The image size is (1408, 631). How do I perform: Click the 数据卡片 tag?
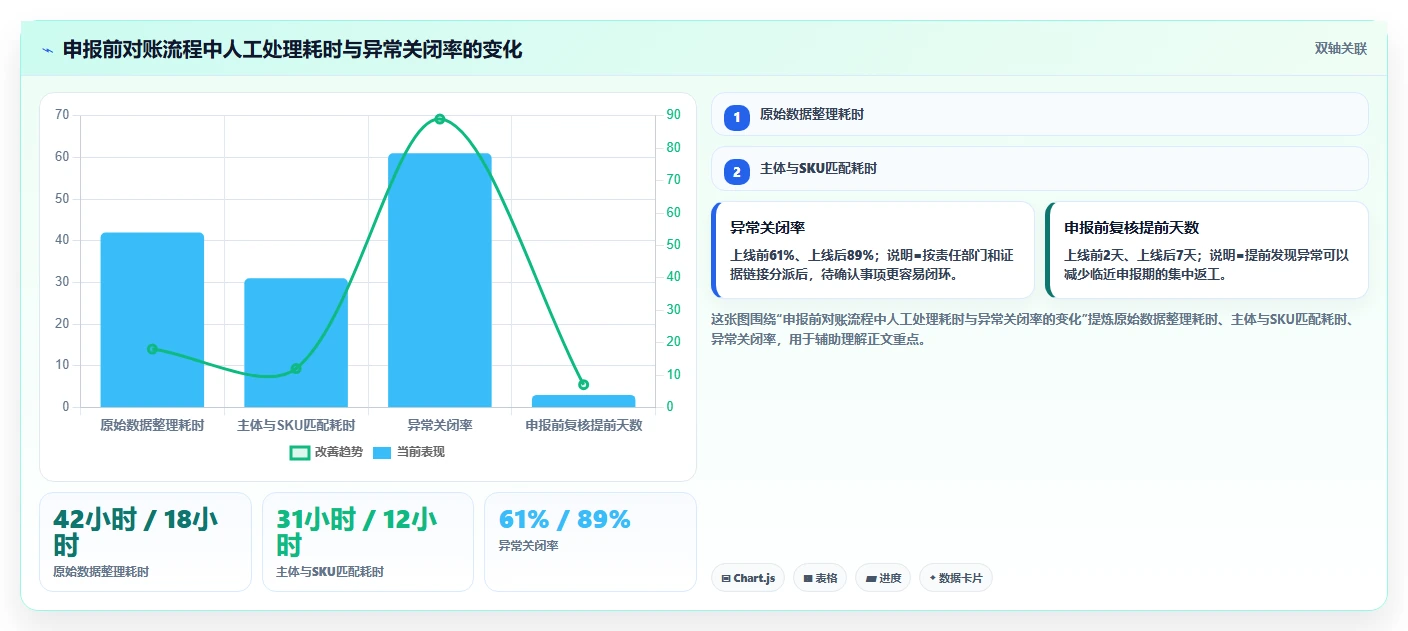coord(956,578)
